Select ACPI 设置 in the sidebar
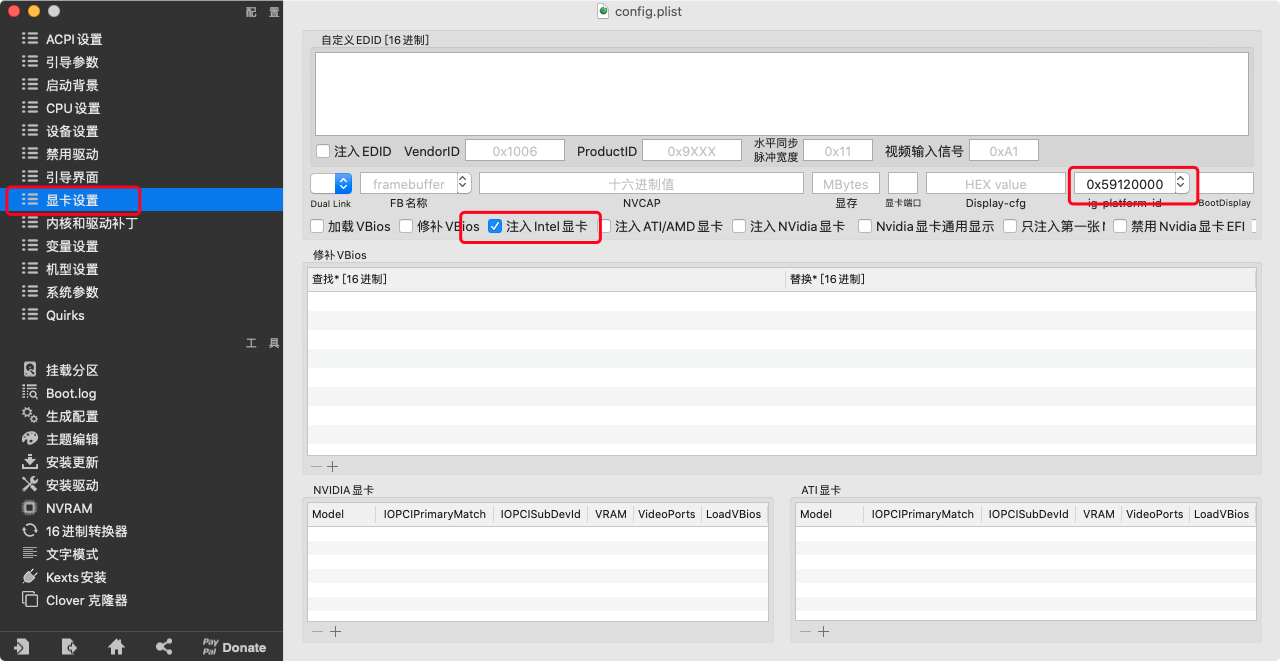1280x661 pixels. [73, 39]
